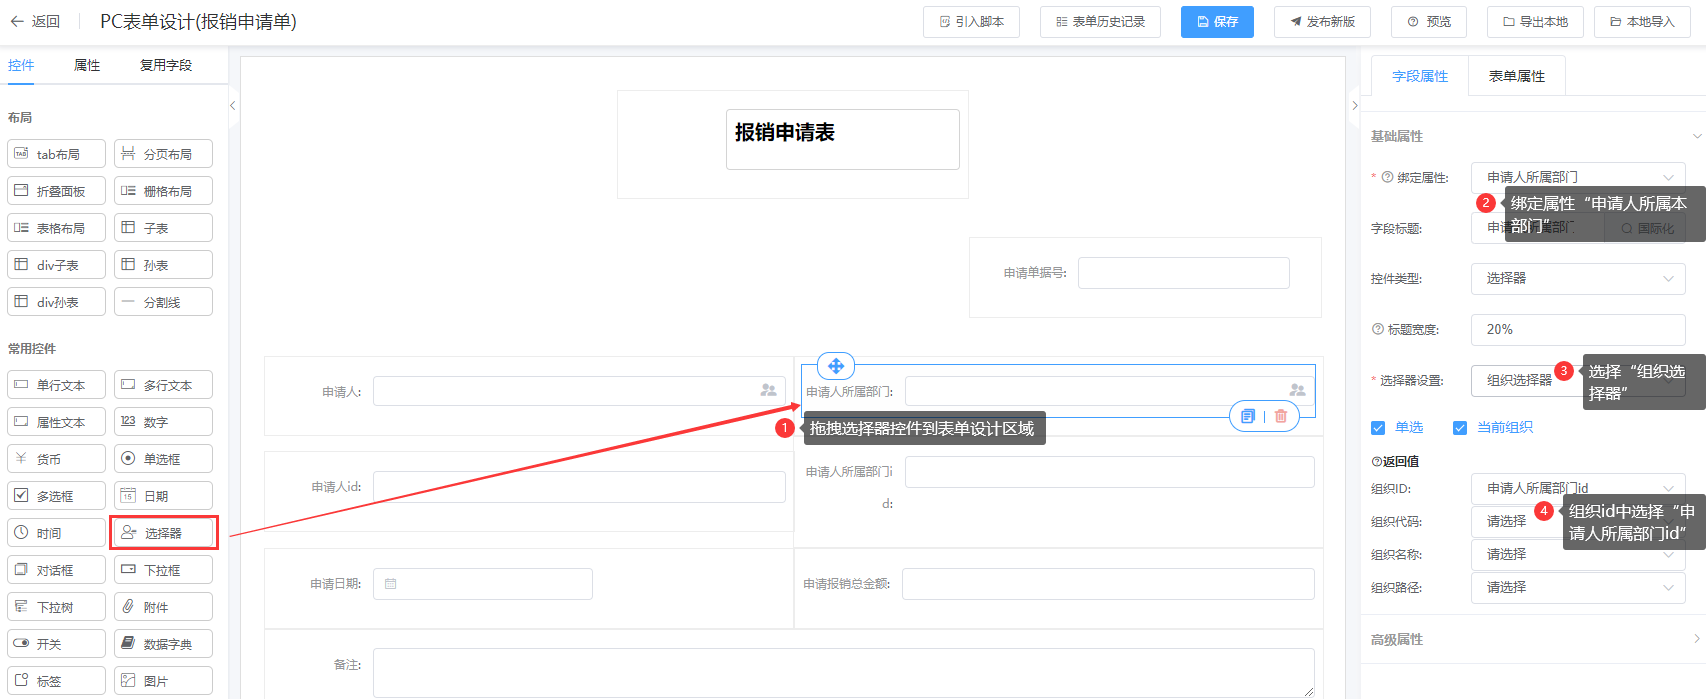Select the 选择器 control in palette
1706x699 pixels.
(x=163, y=533)
